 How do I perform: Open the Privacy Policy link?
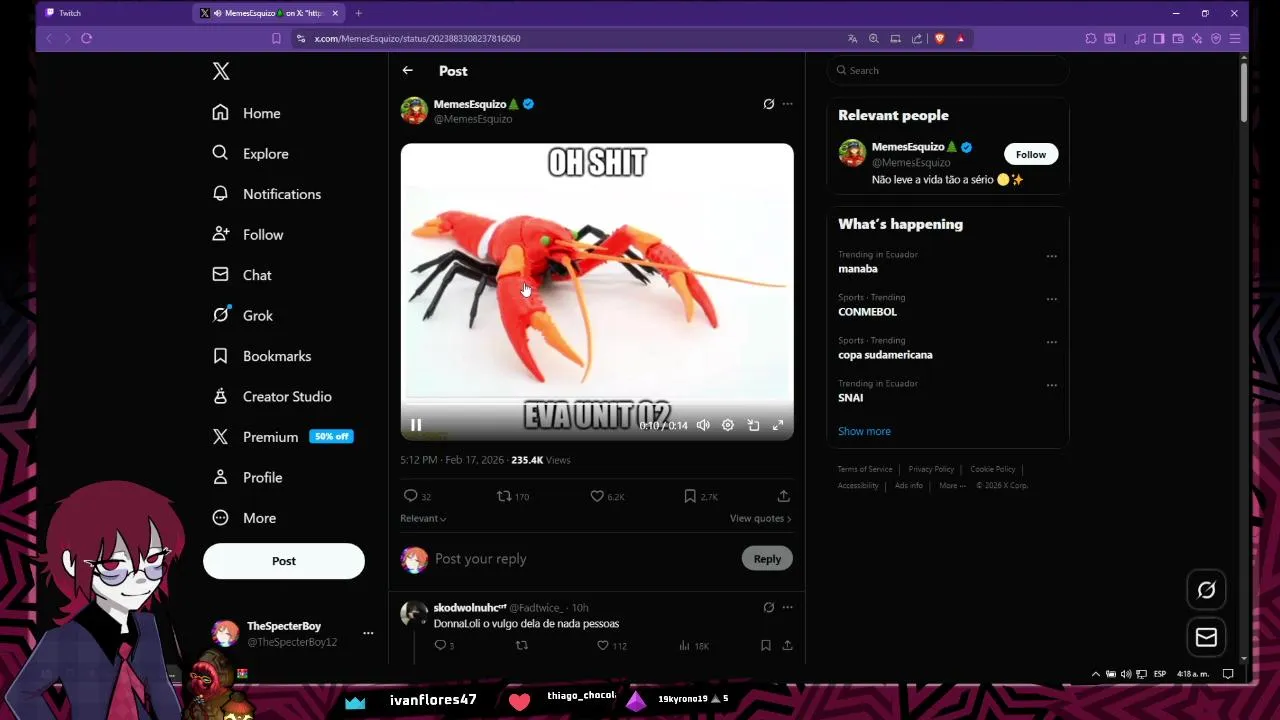pyautogui.click(x=931, y=469)
